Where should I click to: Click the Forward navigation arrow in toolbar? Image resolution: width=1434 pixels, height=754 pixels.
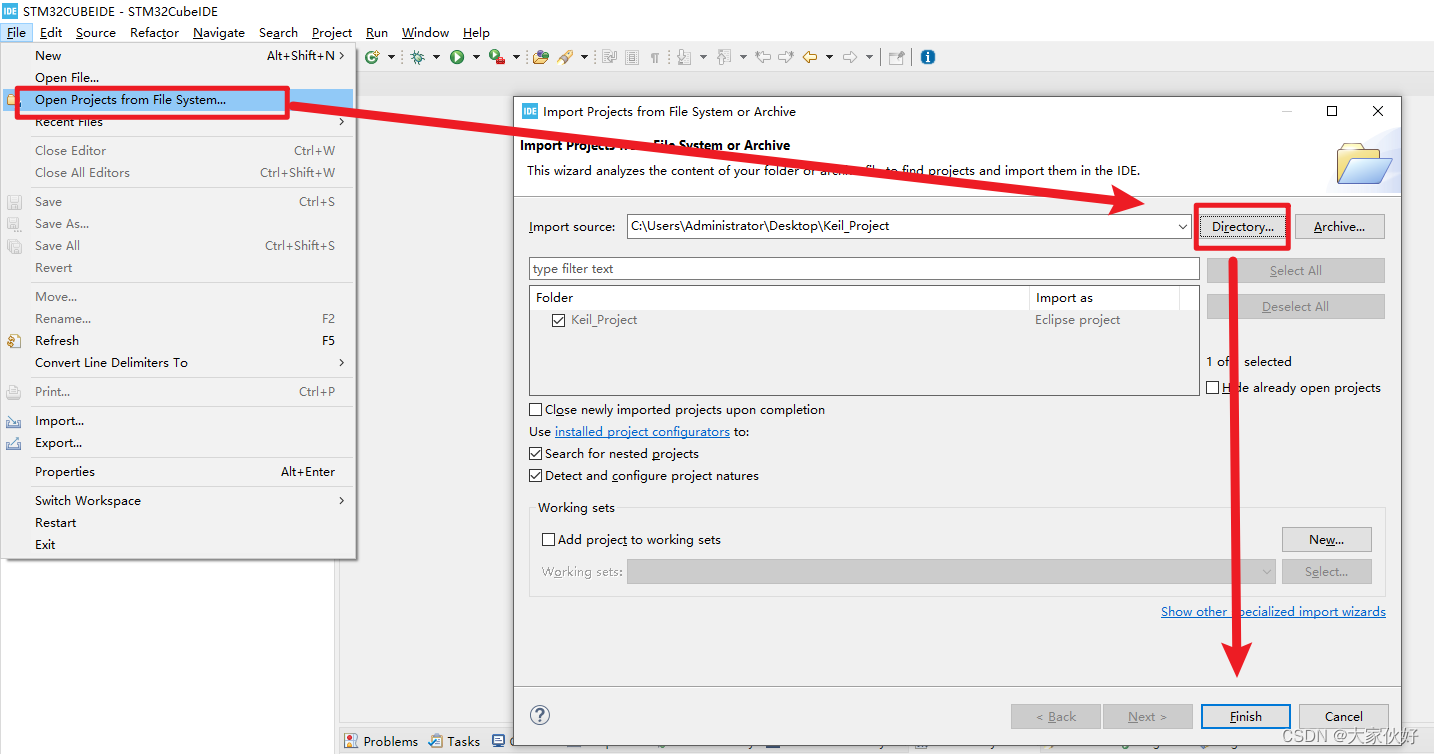click(850, 57)
